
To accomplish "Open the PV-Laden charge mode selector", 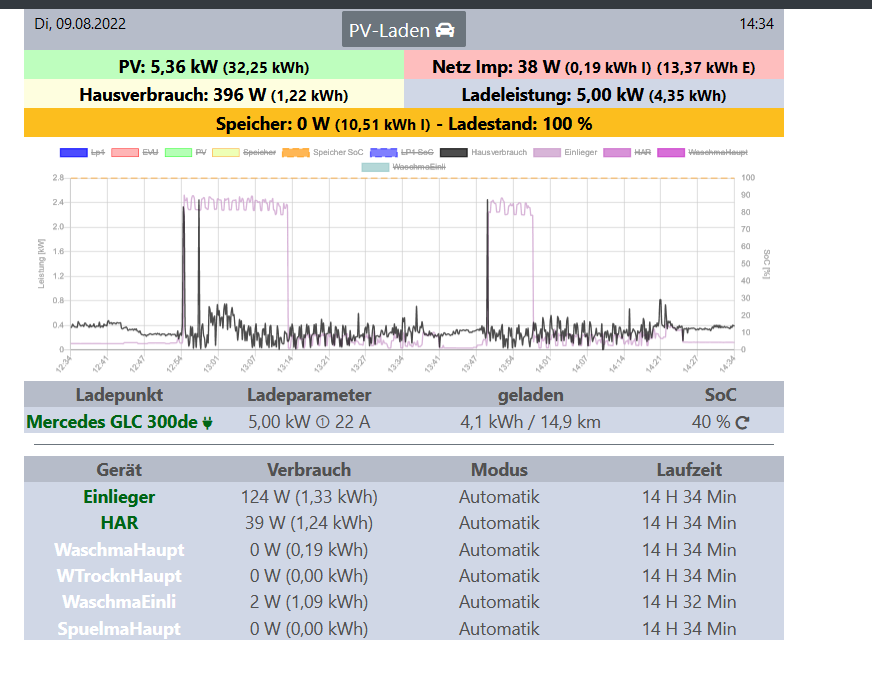I will point(403,31).
